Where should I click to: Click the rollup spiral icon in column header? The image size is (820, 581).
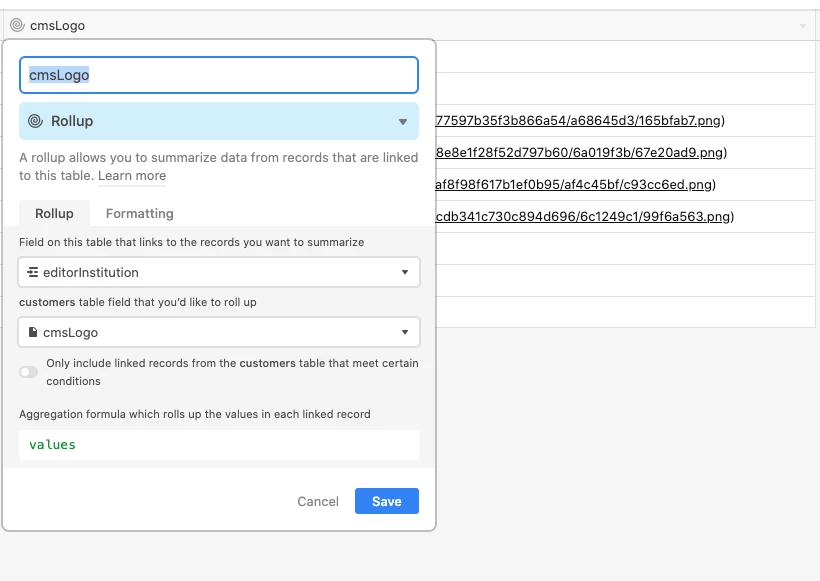coord(17,25)
